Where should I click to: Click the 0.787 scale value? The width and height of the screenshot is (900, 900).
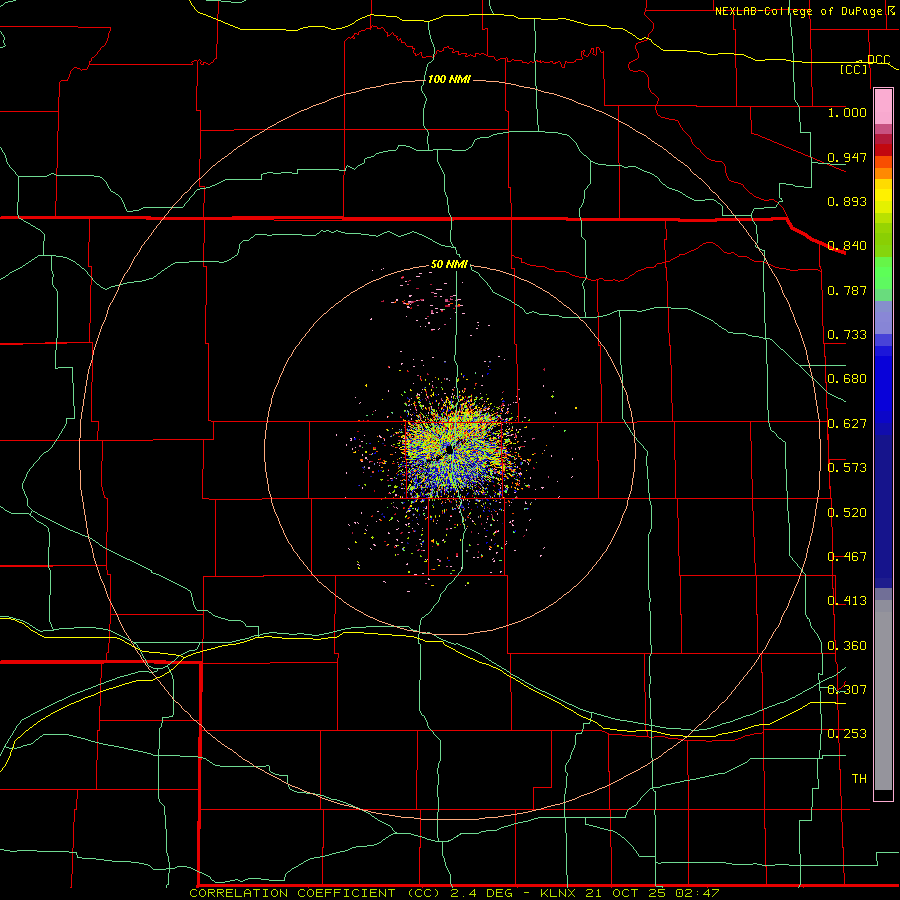coord(847,290)
